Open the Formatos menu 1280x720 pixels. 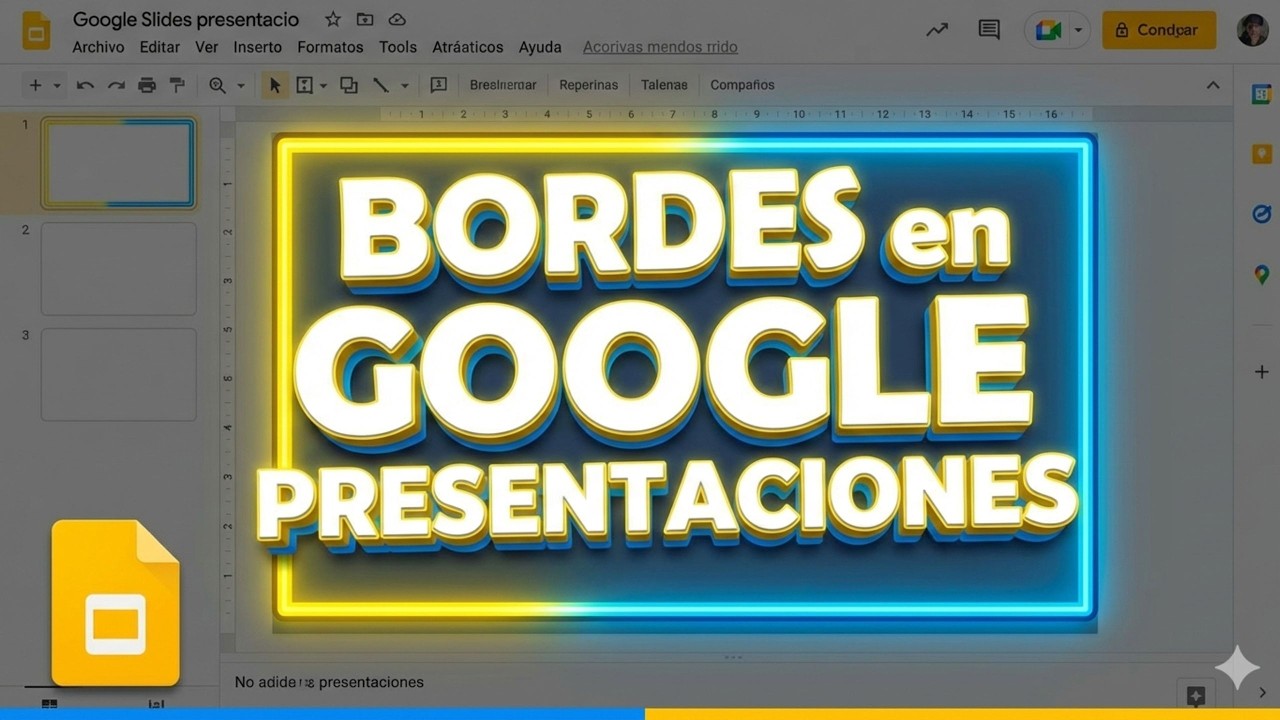pos(330,47)
